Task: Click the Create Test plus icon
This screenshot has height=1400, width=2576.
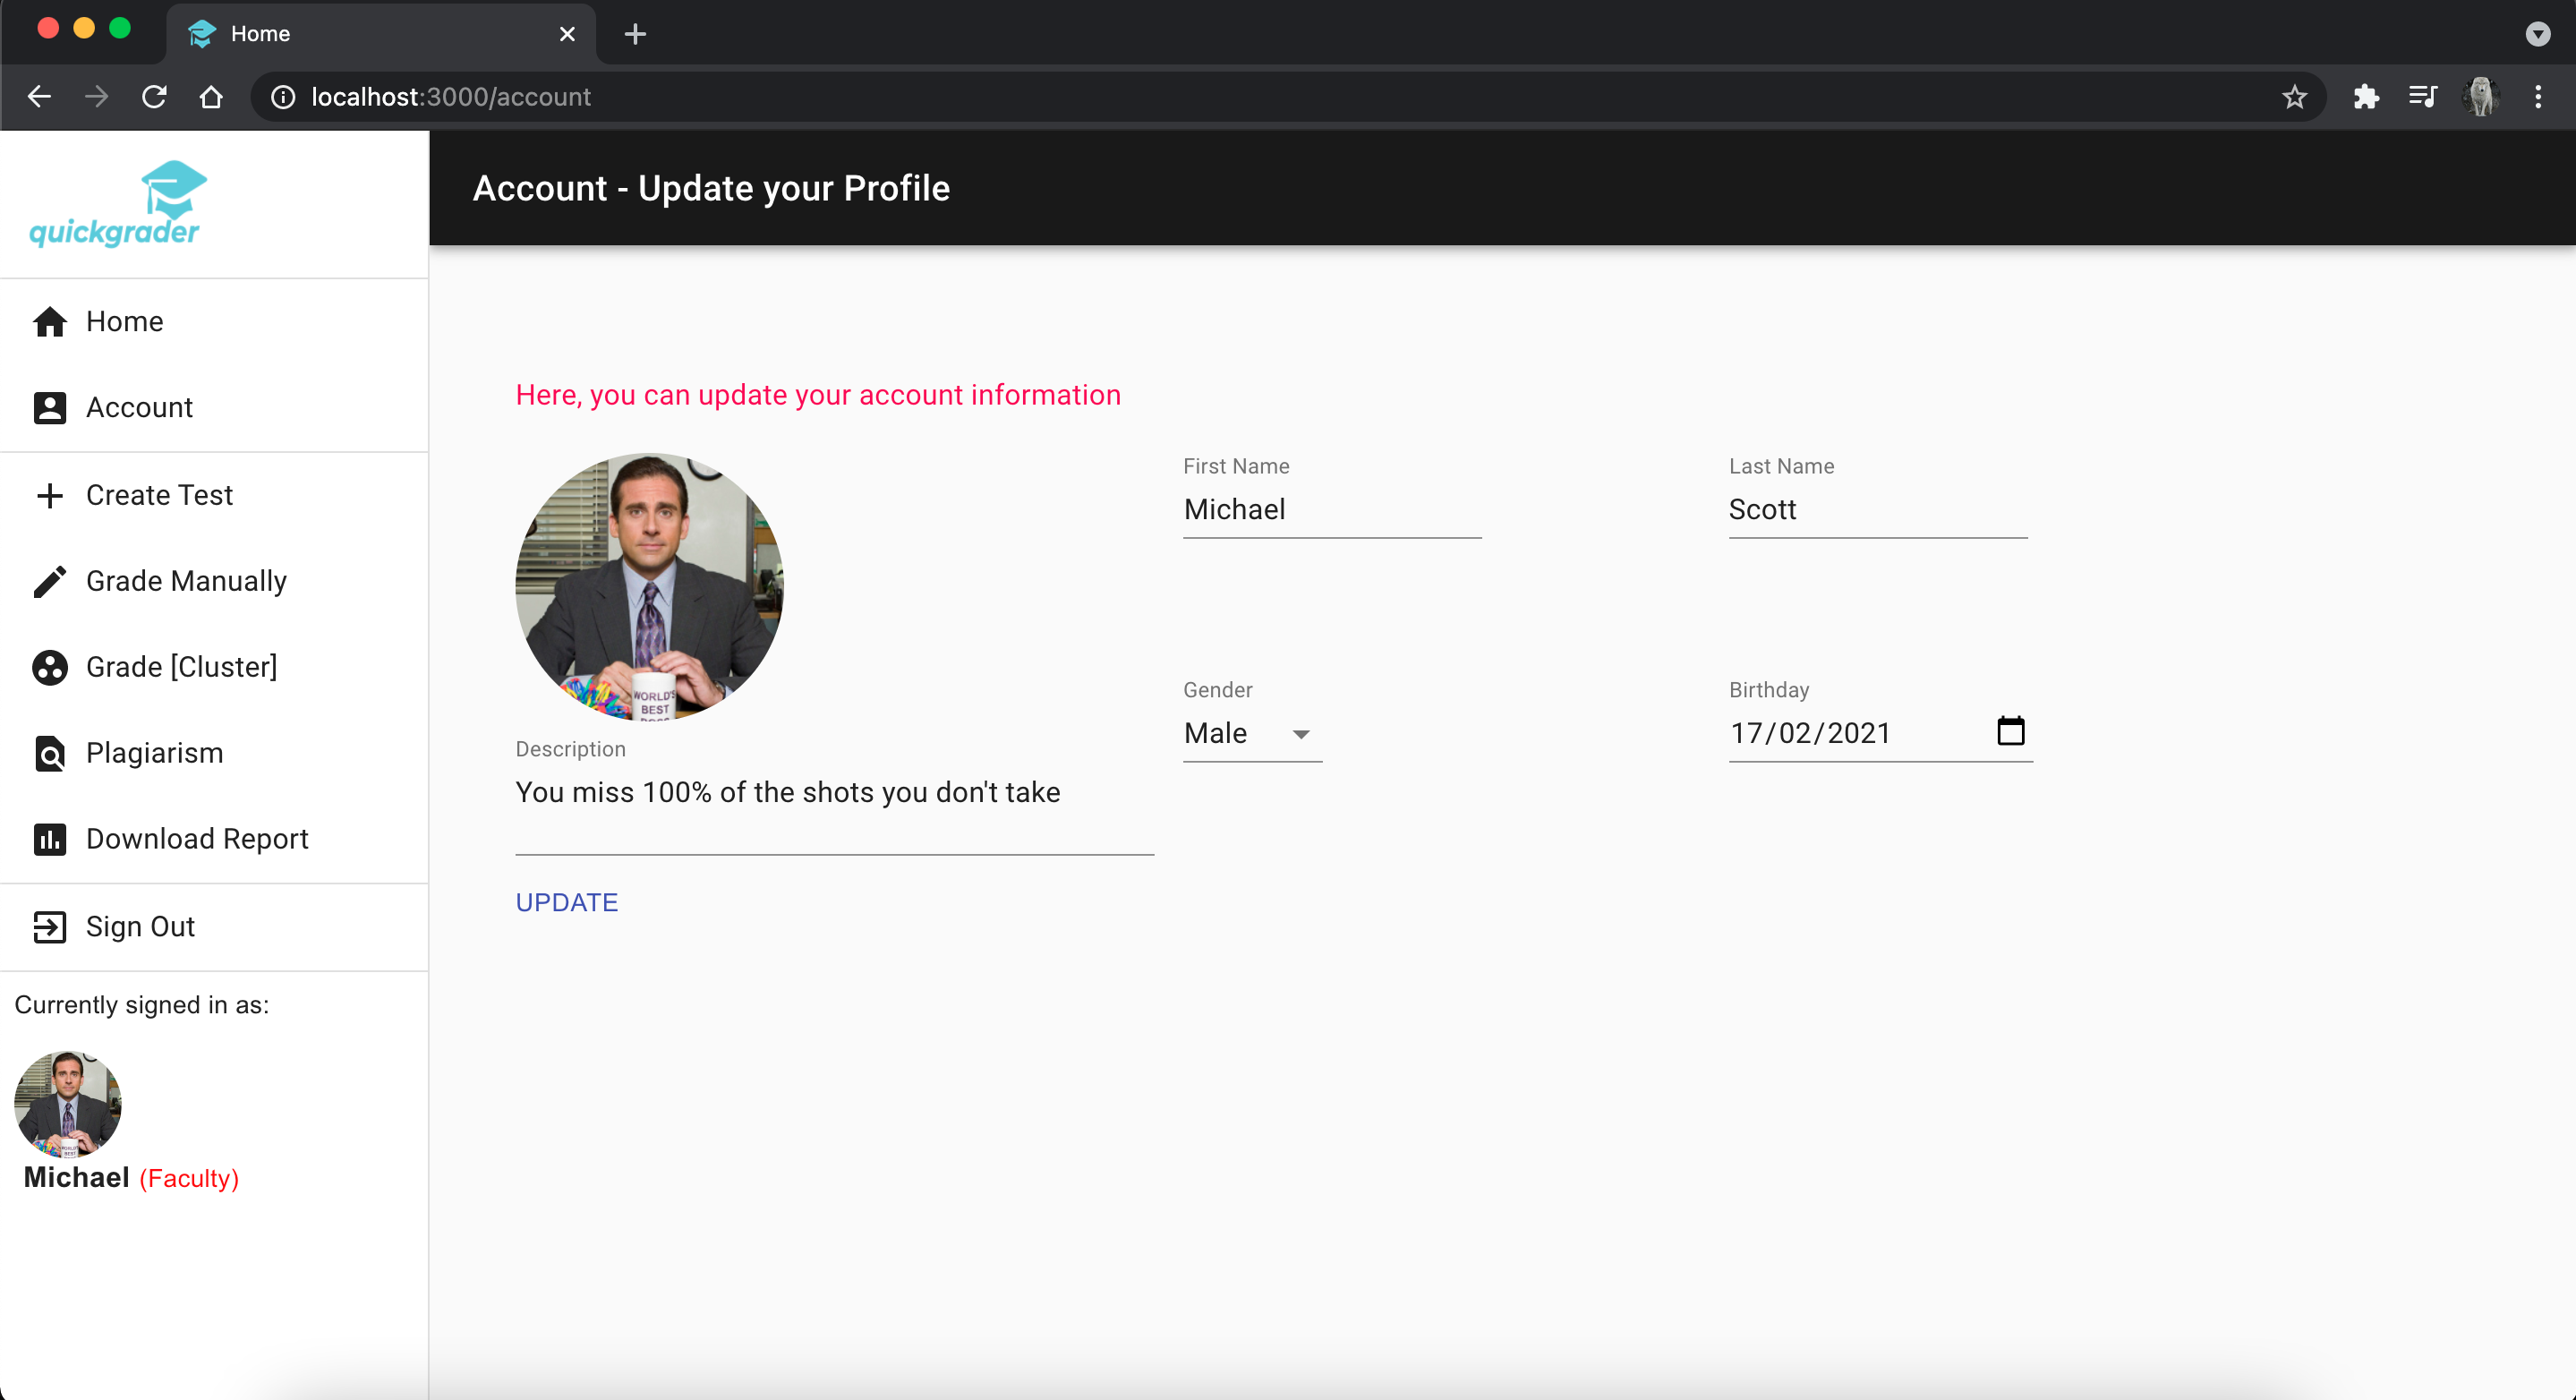Action: point(49,495)
